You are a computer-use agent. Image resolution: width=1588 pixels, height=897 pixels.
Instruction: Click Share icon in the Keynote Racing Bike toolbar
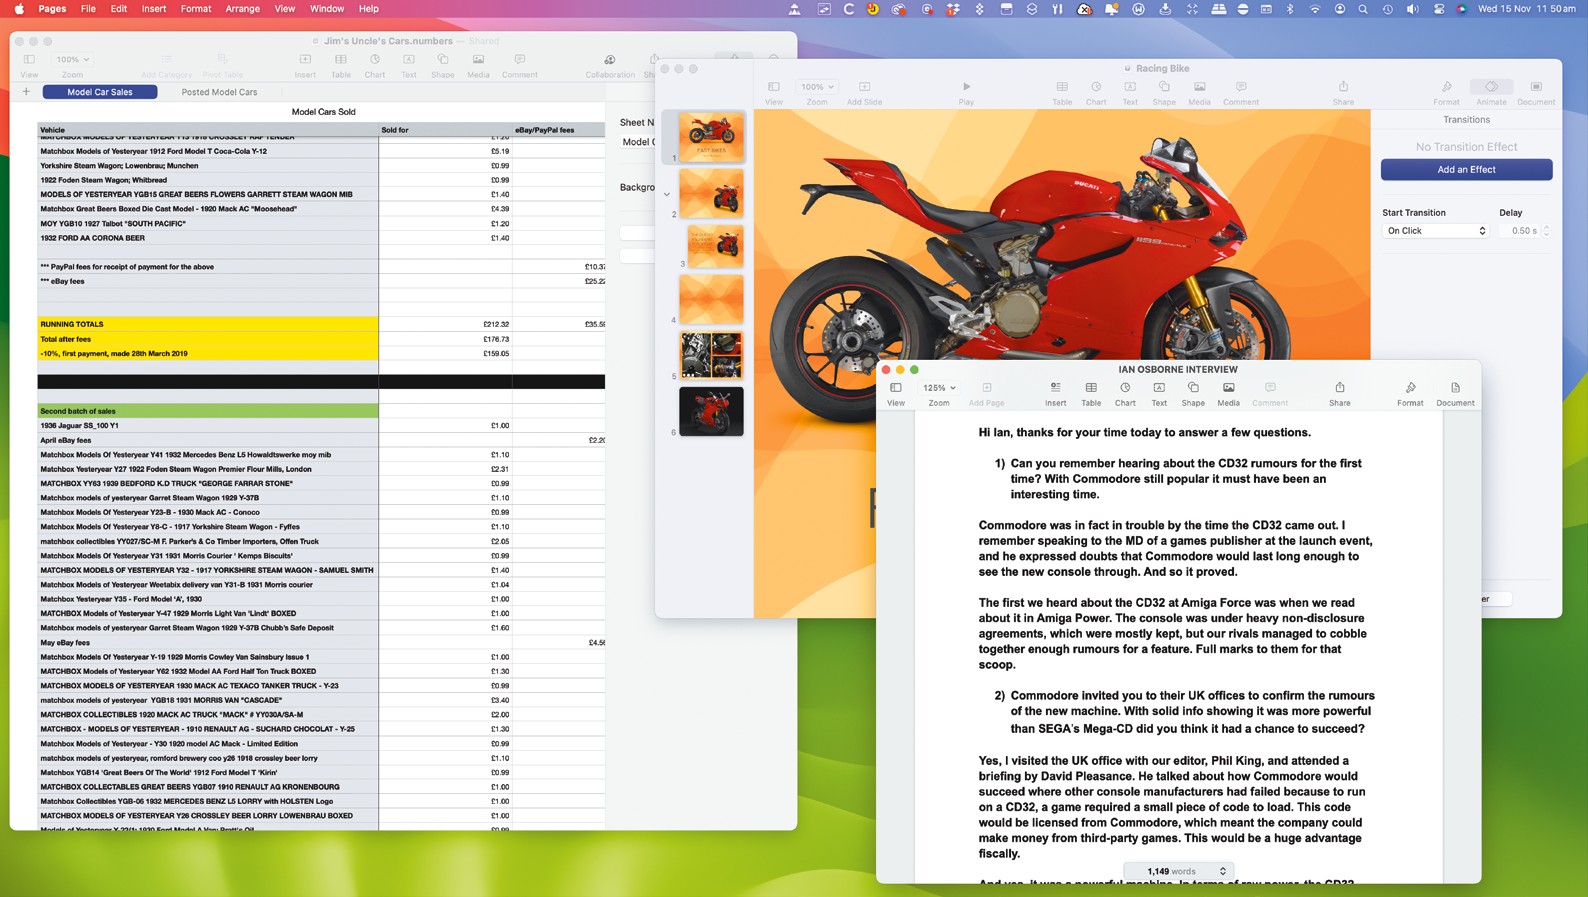pos(1343,92)
